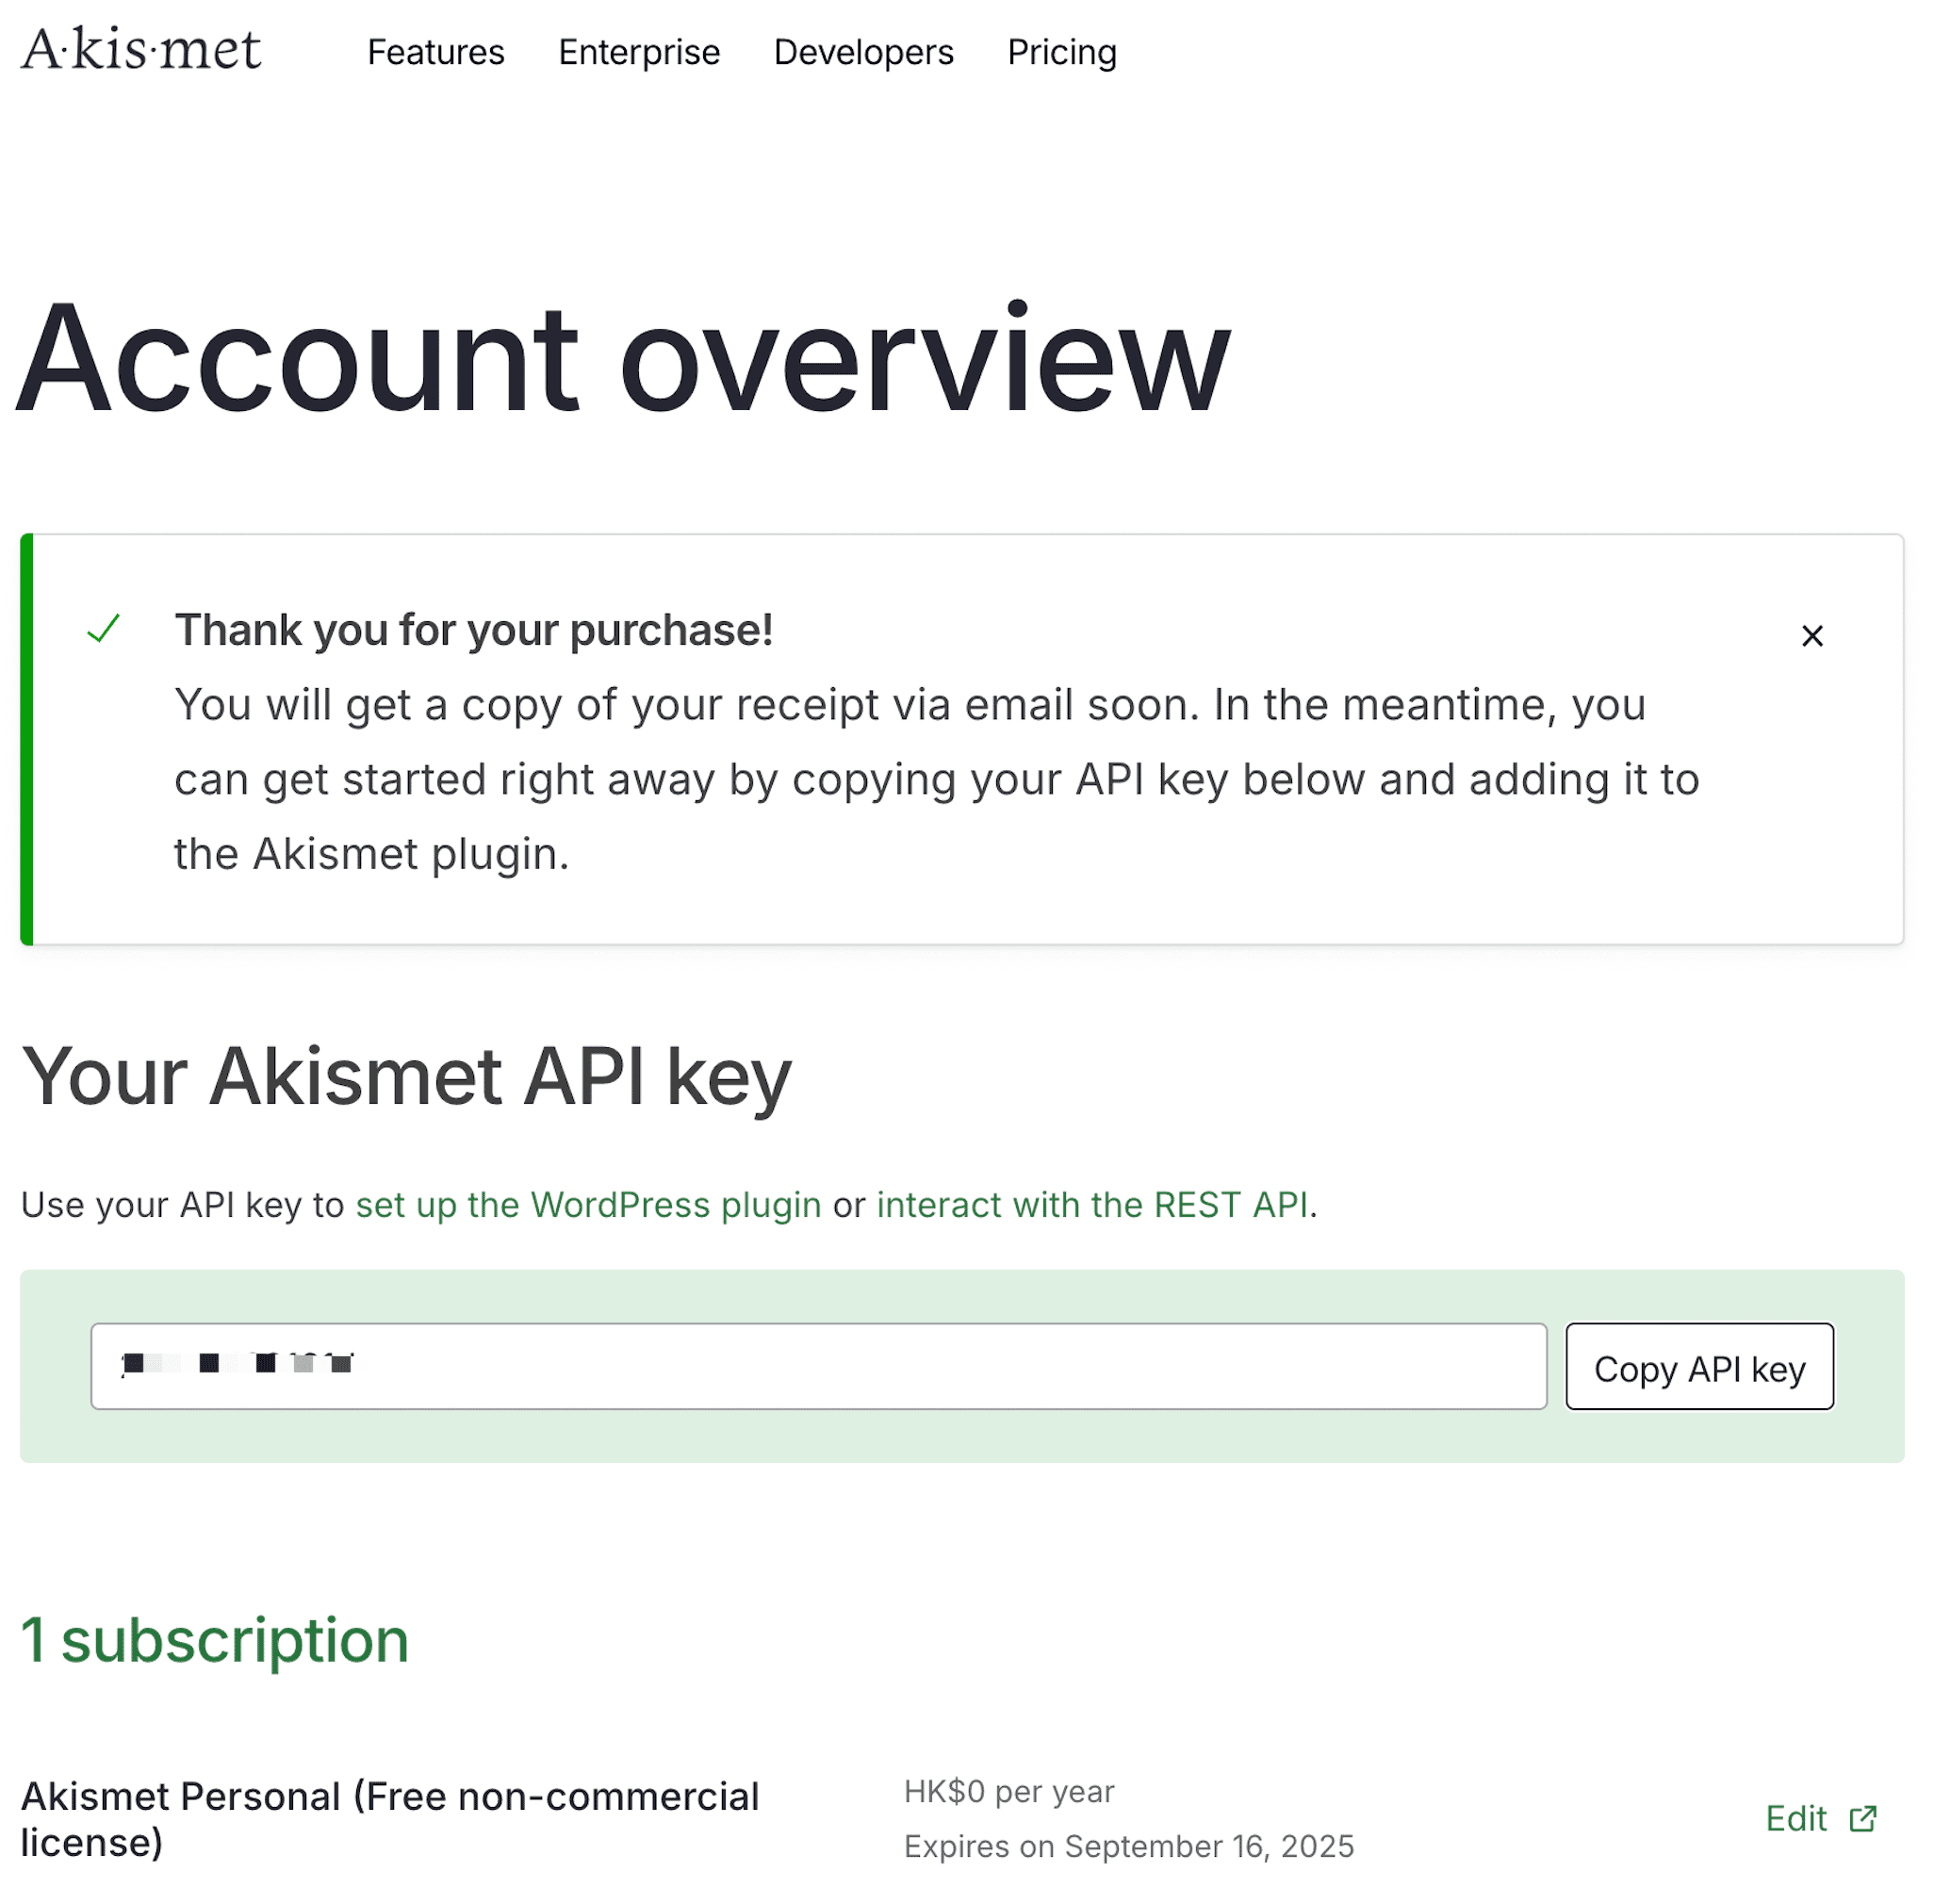Click the 1 subscription heading
1934x1904 pixels.
point(215,1640)
